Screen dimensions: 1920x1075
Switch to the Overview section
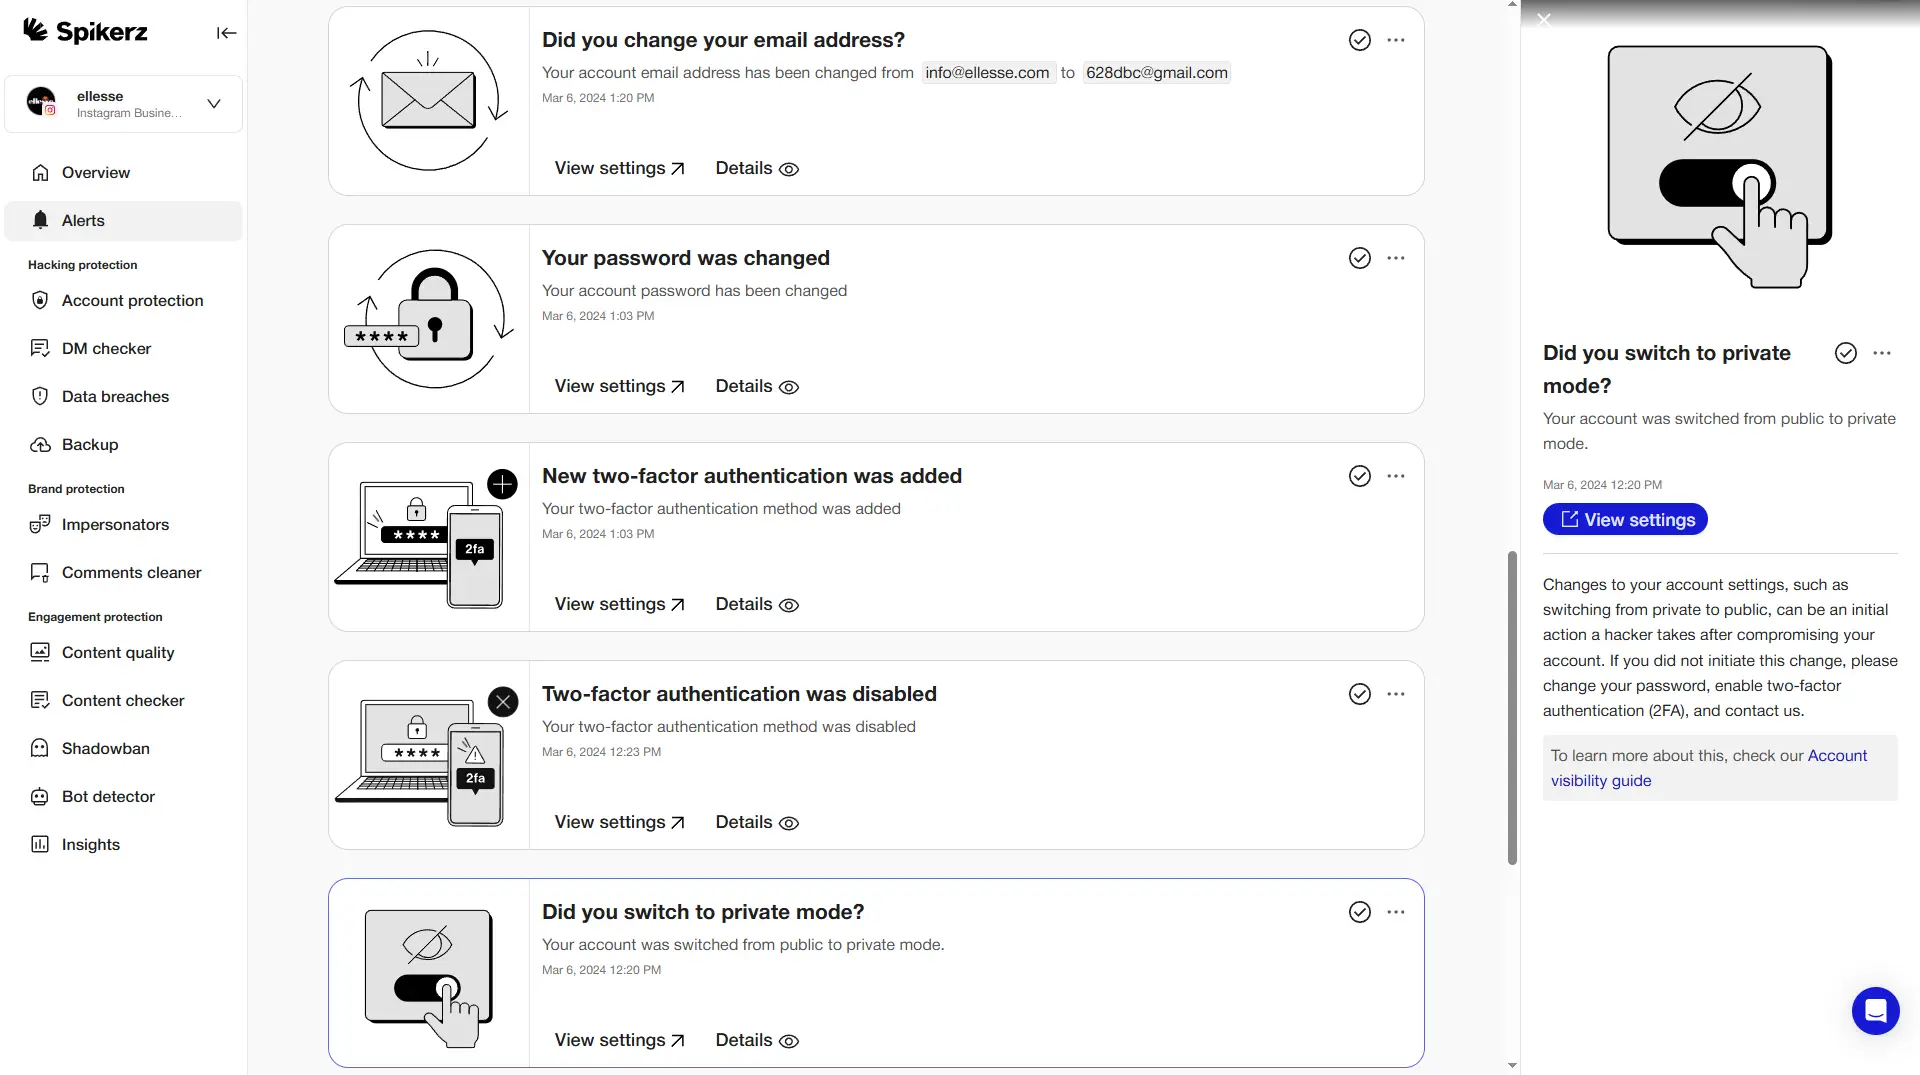[x=94, y=172]
